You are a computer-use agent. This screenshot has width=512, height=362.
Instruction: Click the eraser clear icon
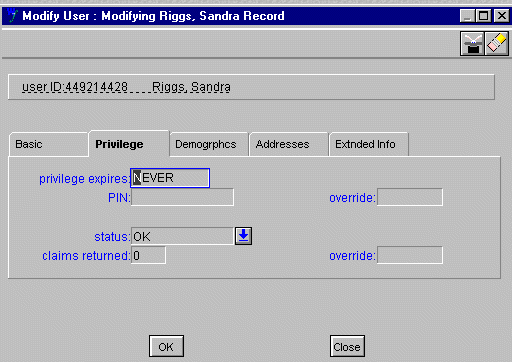496,44
